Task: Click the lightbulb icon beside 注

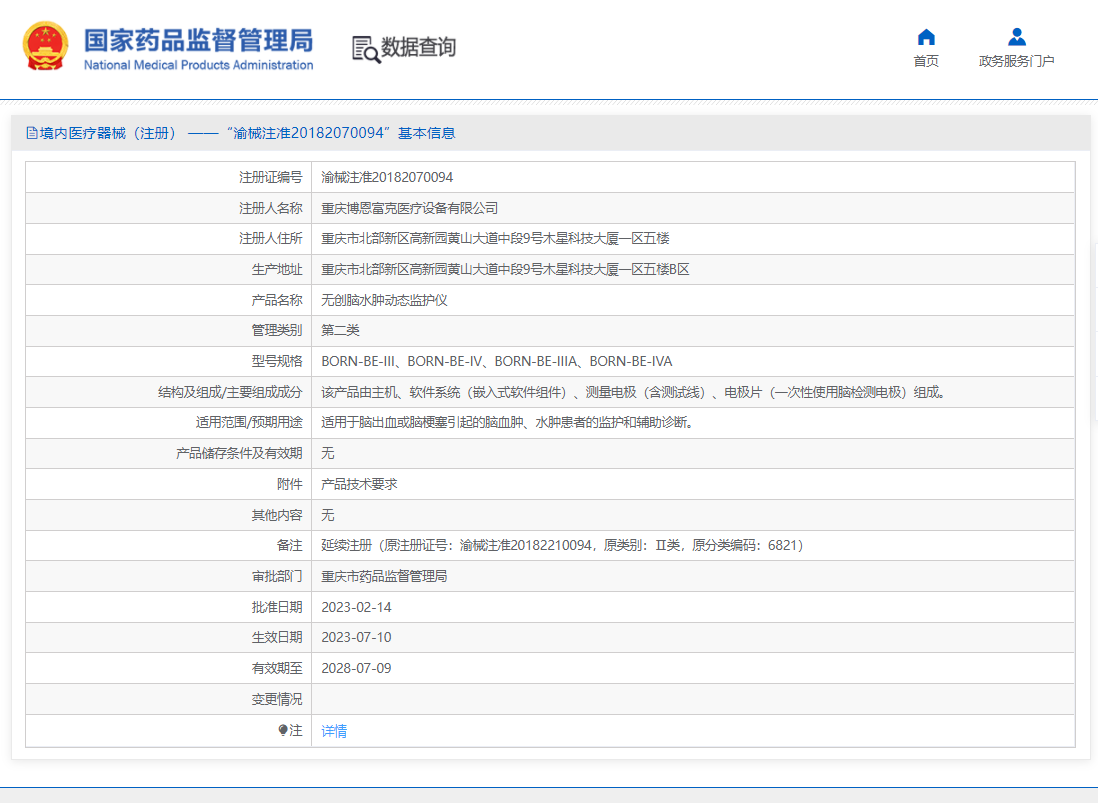Action: coord(283,730)
